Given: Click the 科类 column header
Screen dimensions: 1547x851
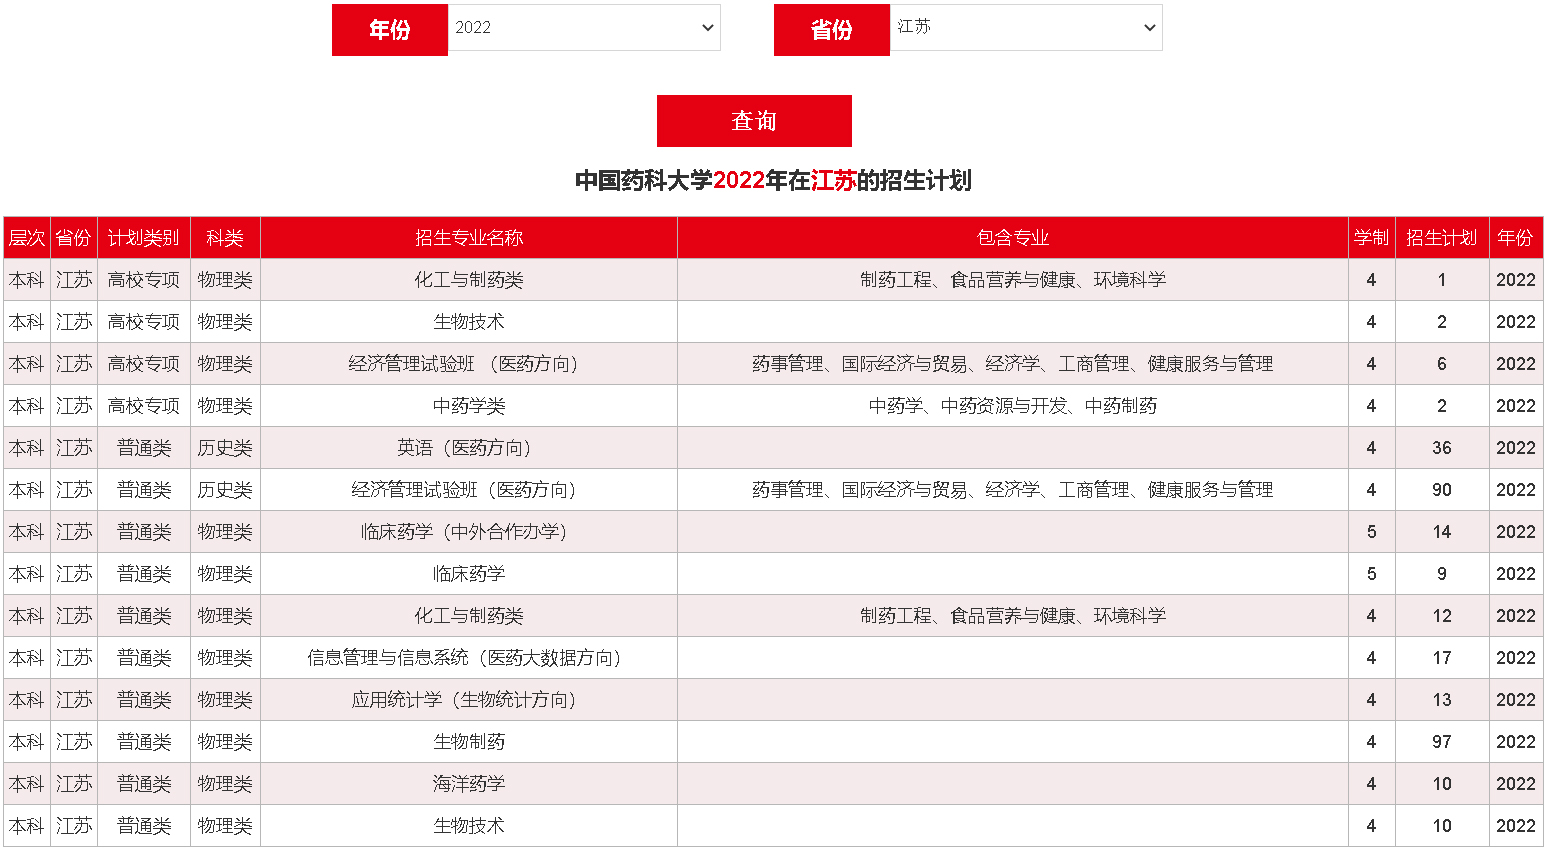Looking at the screenshot, I should [225, 238].
